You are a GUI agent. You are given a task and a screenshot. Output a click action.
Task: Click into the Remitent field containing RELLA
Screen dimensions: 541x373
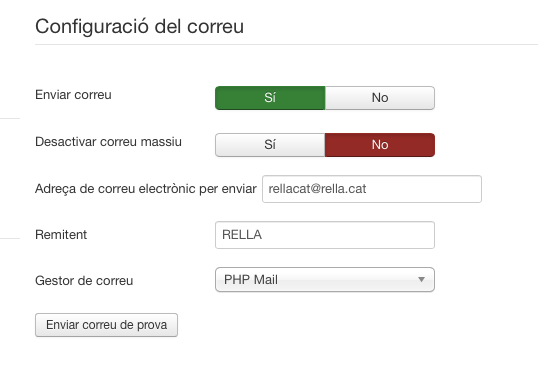click(325, 235)
